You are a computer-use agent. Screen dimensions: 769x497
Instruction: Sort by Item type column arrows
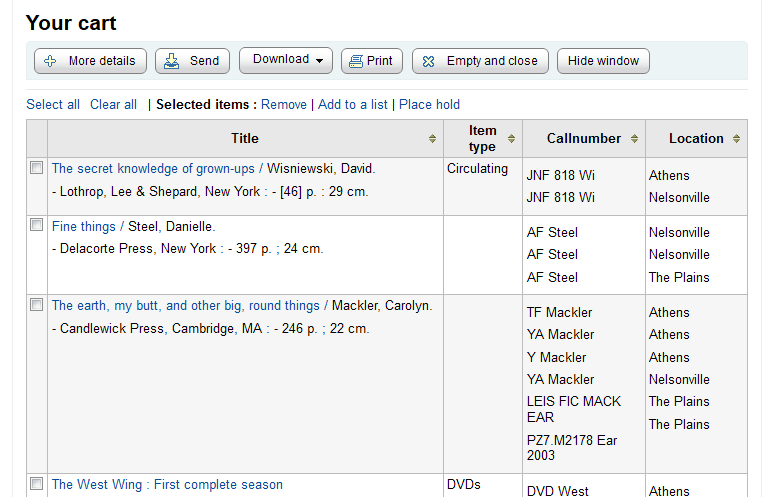(511, 139)
